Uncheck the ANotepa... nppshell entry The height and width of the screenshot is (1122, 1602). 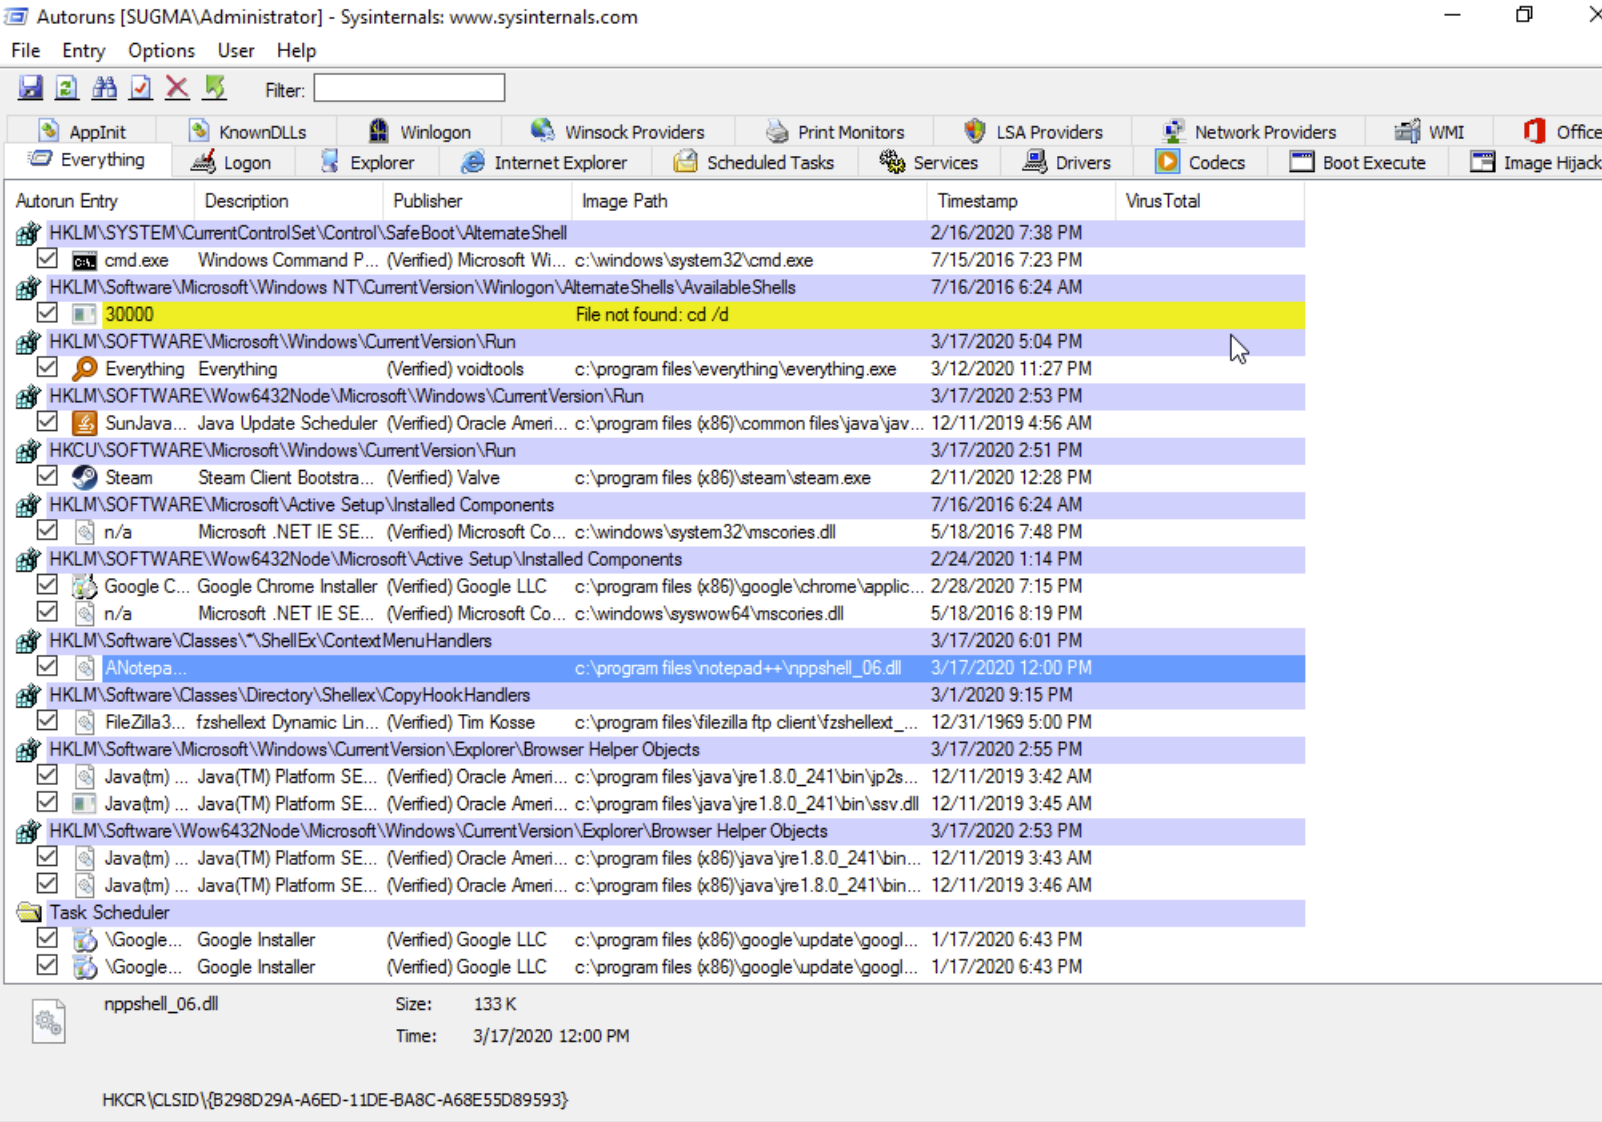tap(47, 666)
